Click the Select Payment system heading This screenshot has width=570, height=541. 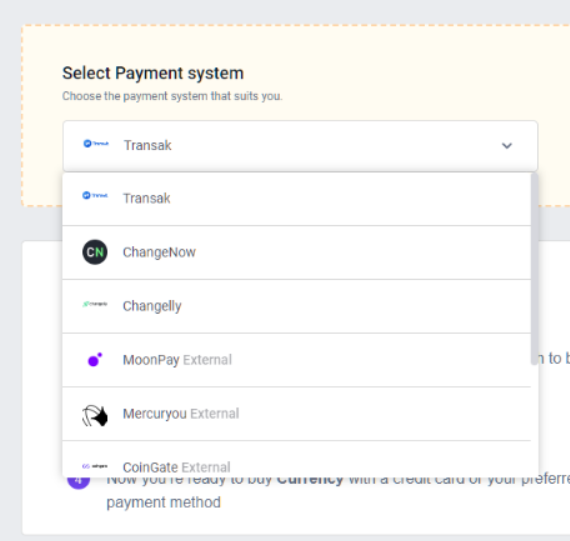tap(153, 73)
